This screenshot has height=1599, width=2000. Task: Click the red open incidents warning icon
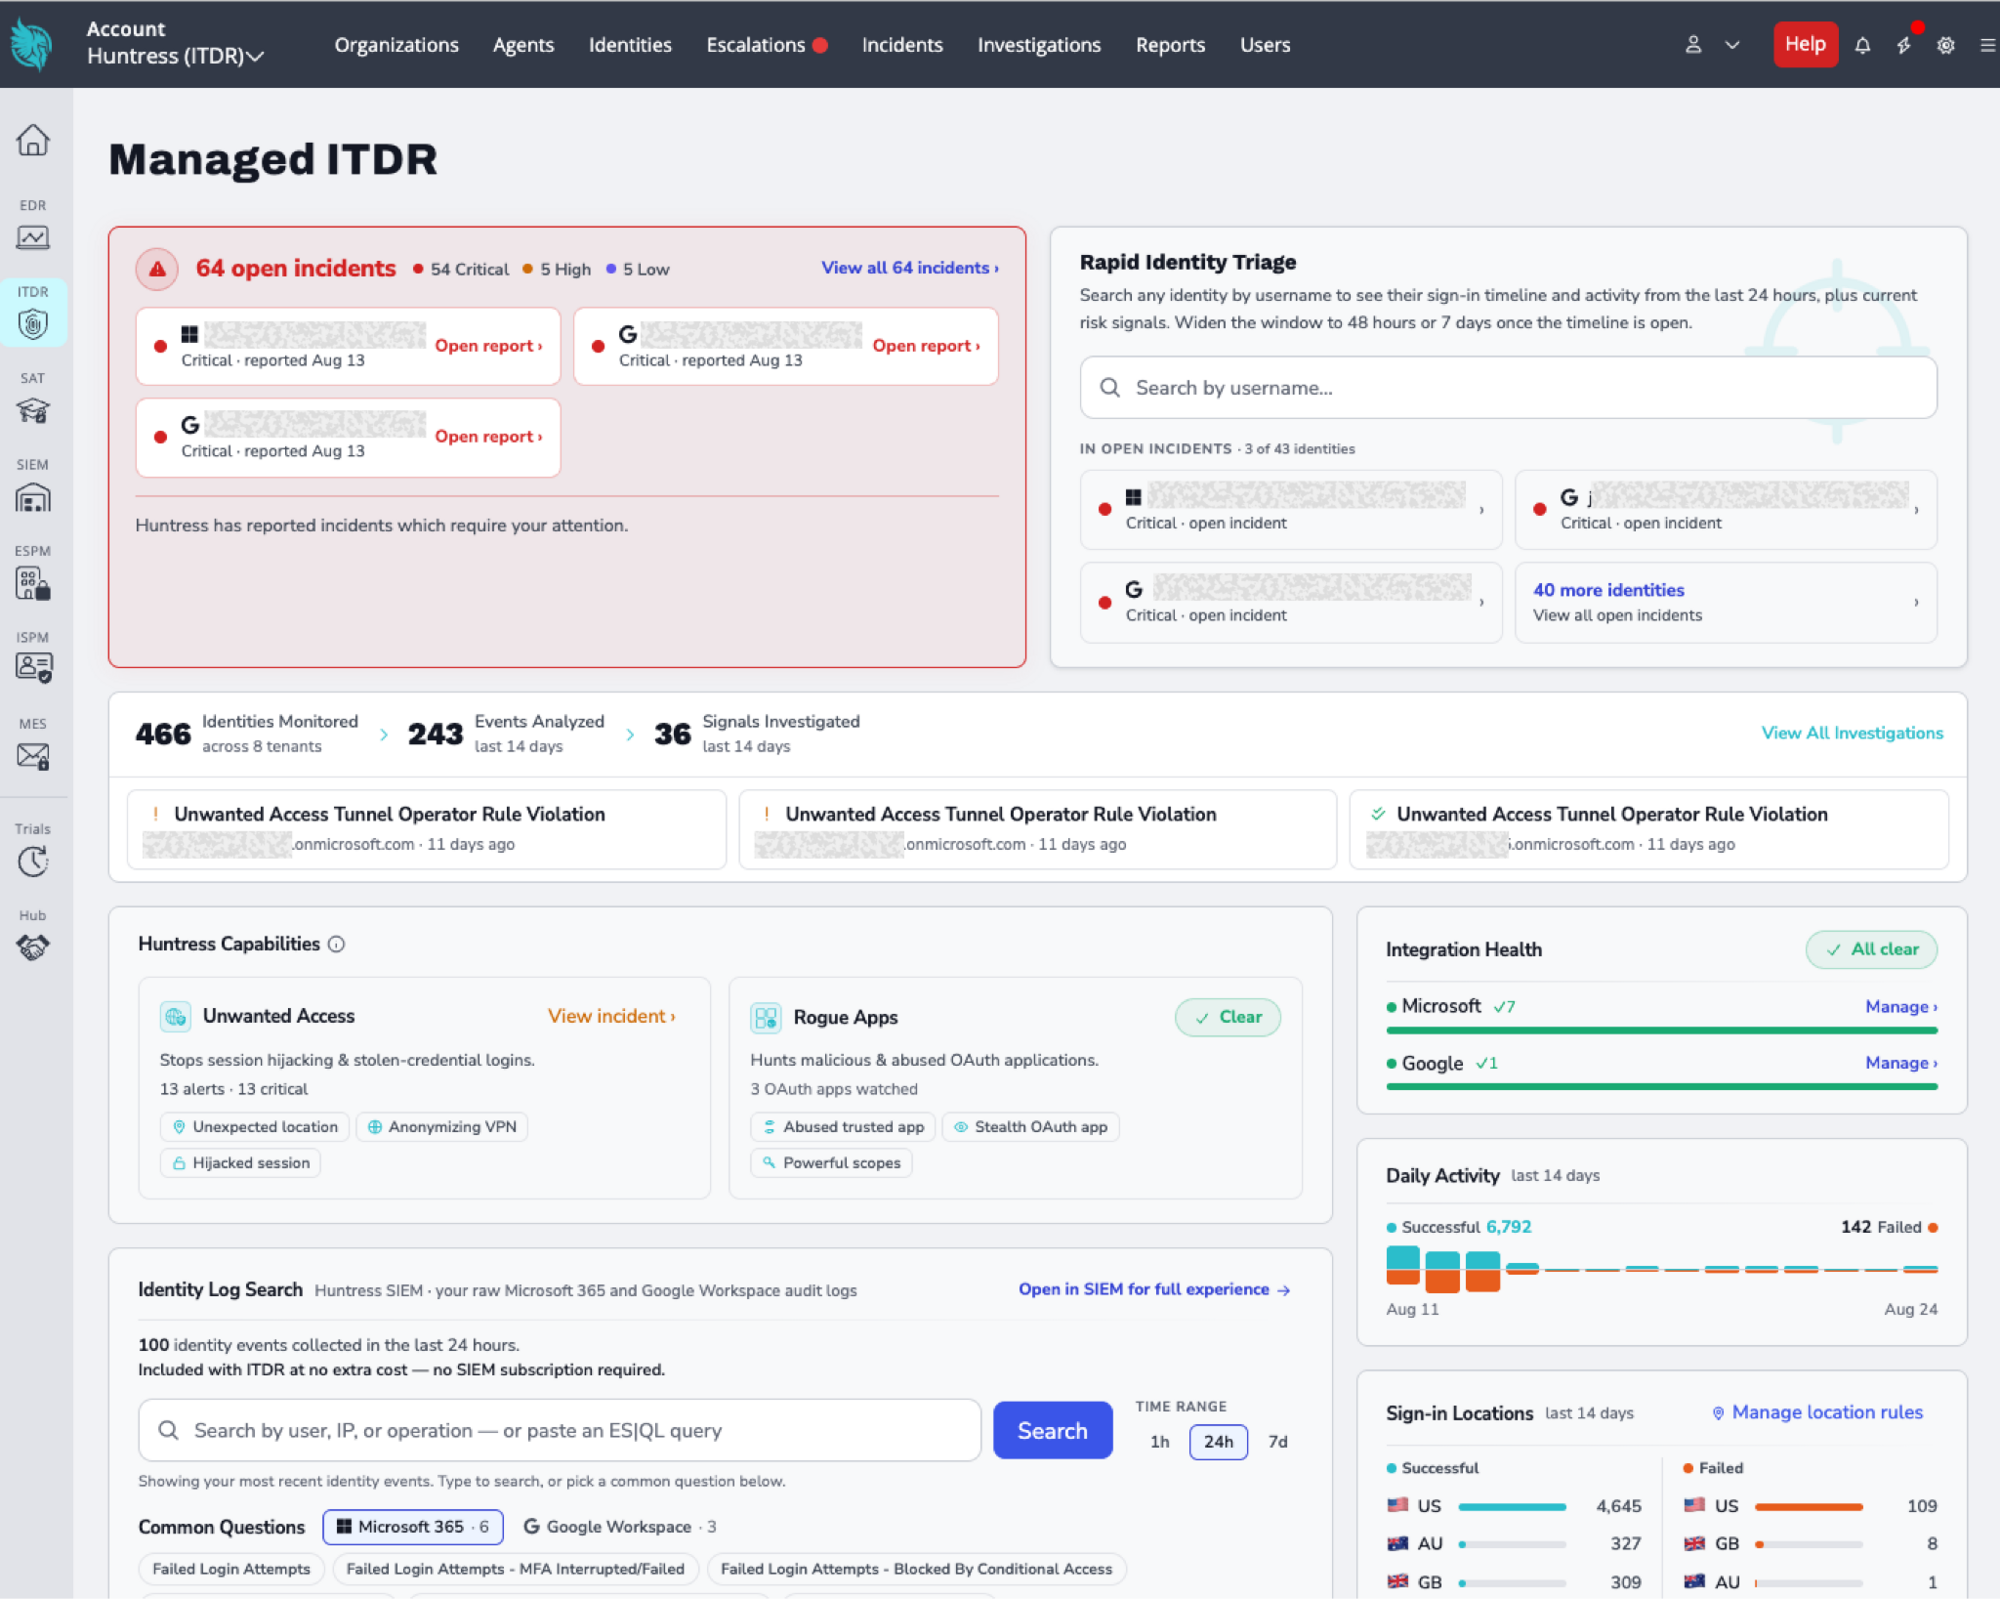click(157, 269)
